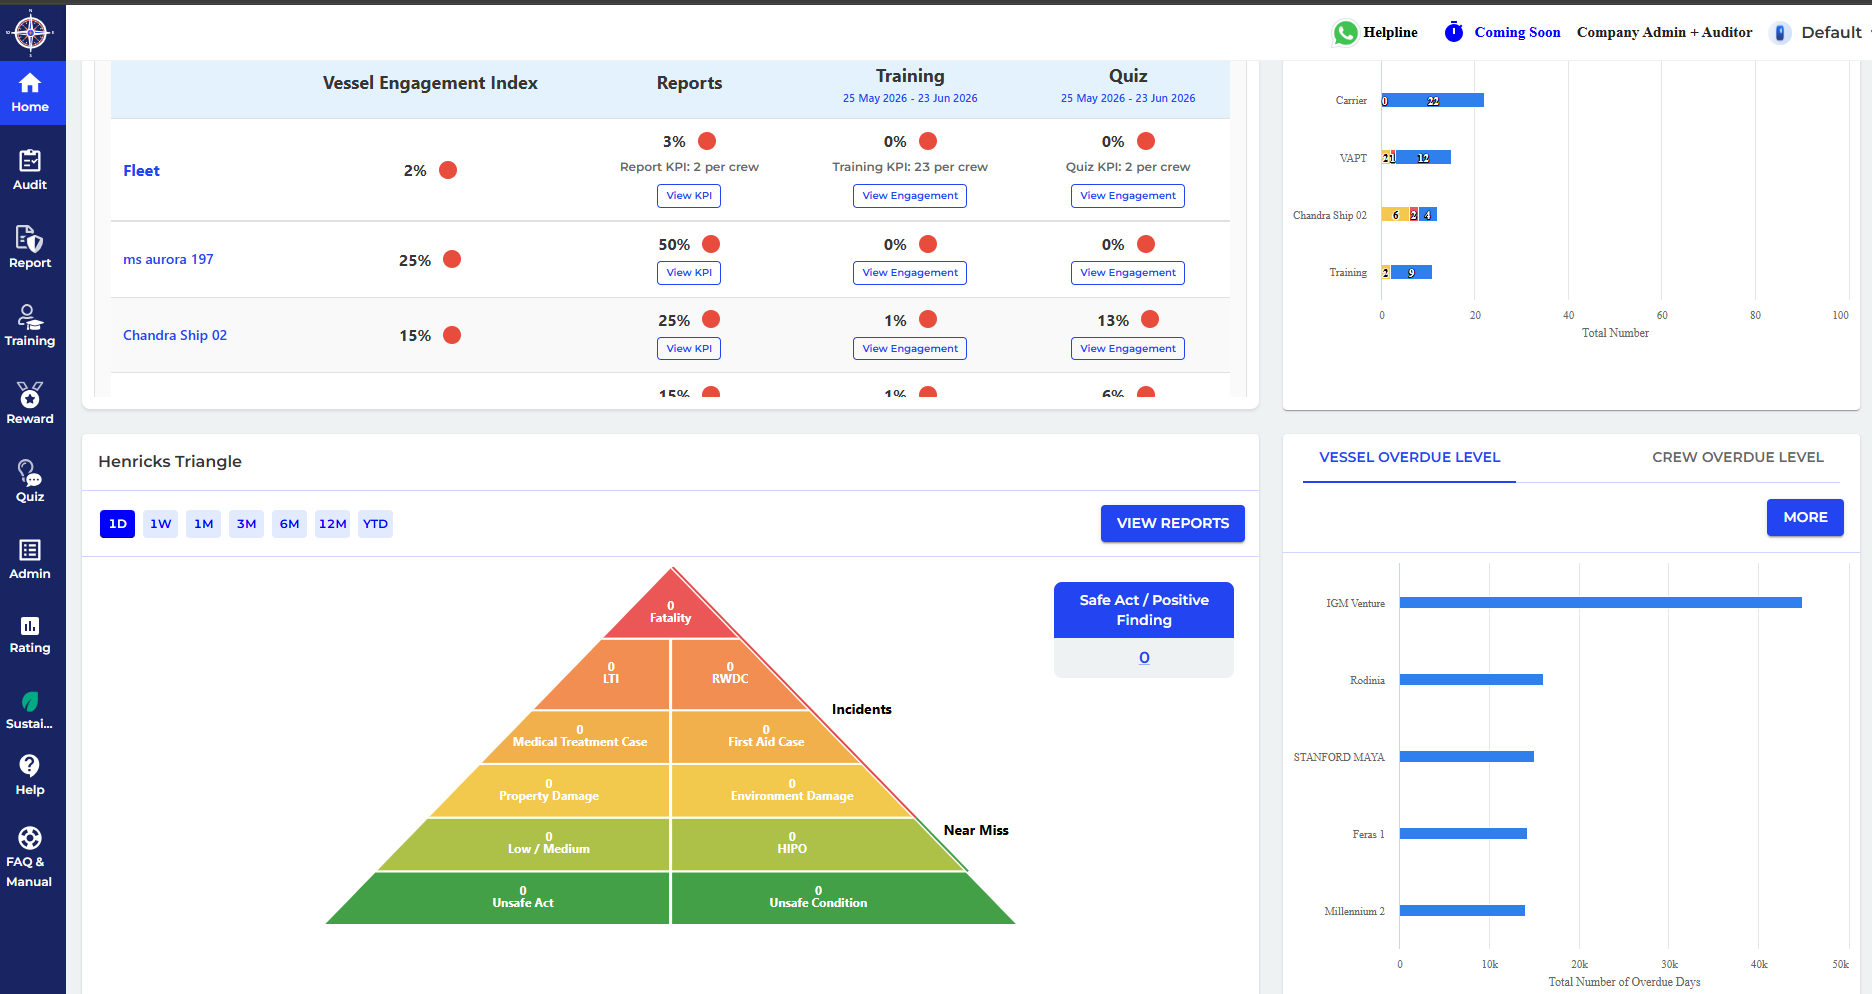Click the red status dot beside Fleet 2%
The image size is (1872, 994).
point(448,170)
